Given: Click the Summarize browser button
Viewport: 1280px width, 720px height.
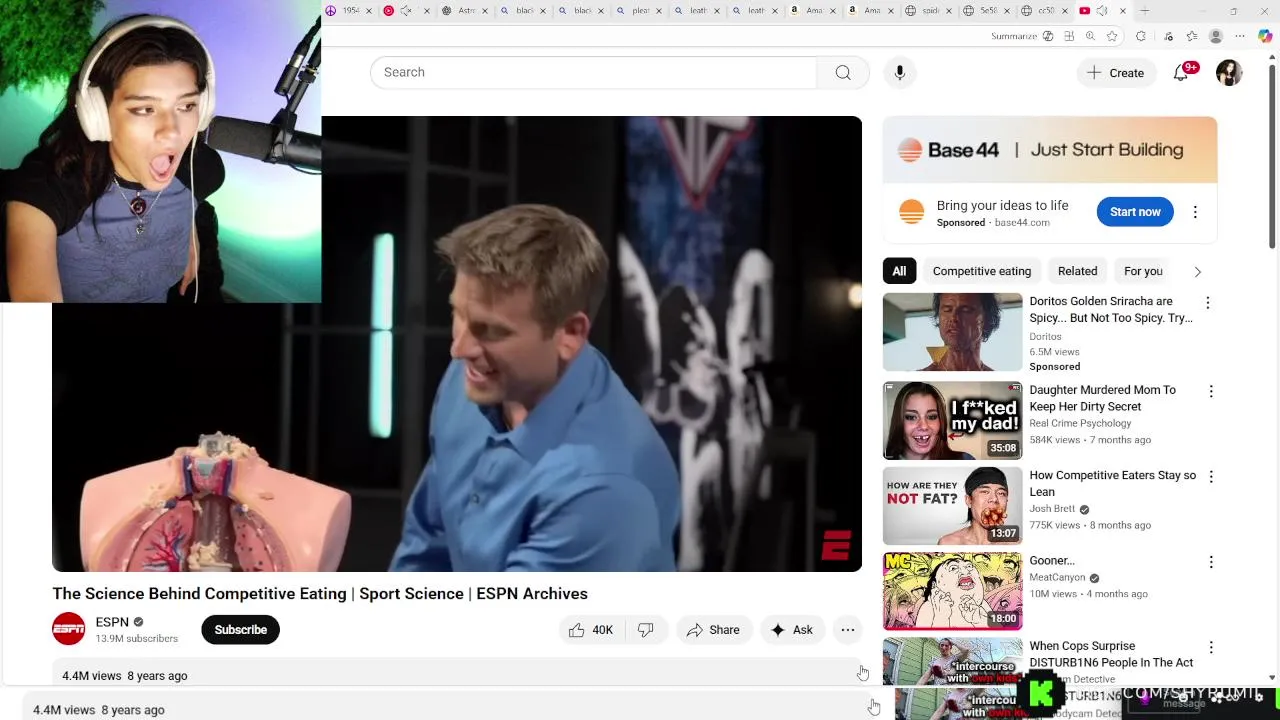Looking at the screenshot, I should click(x=1014, y=36).
